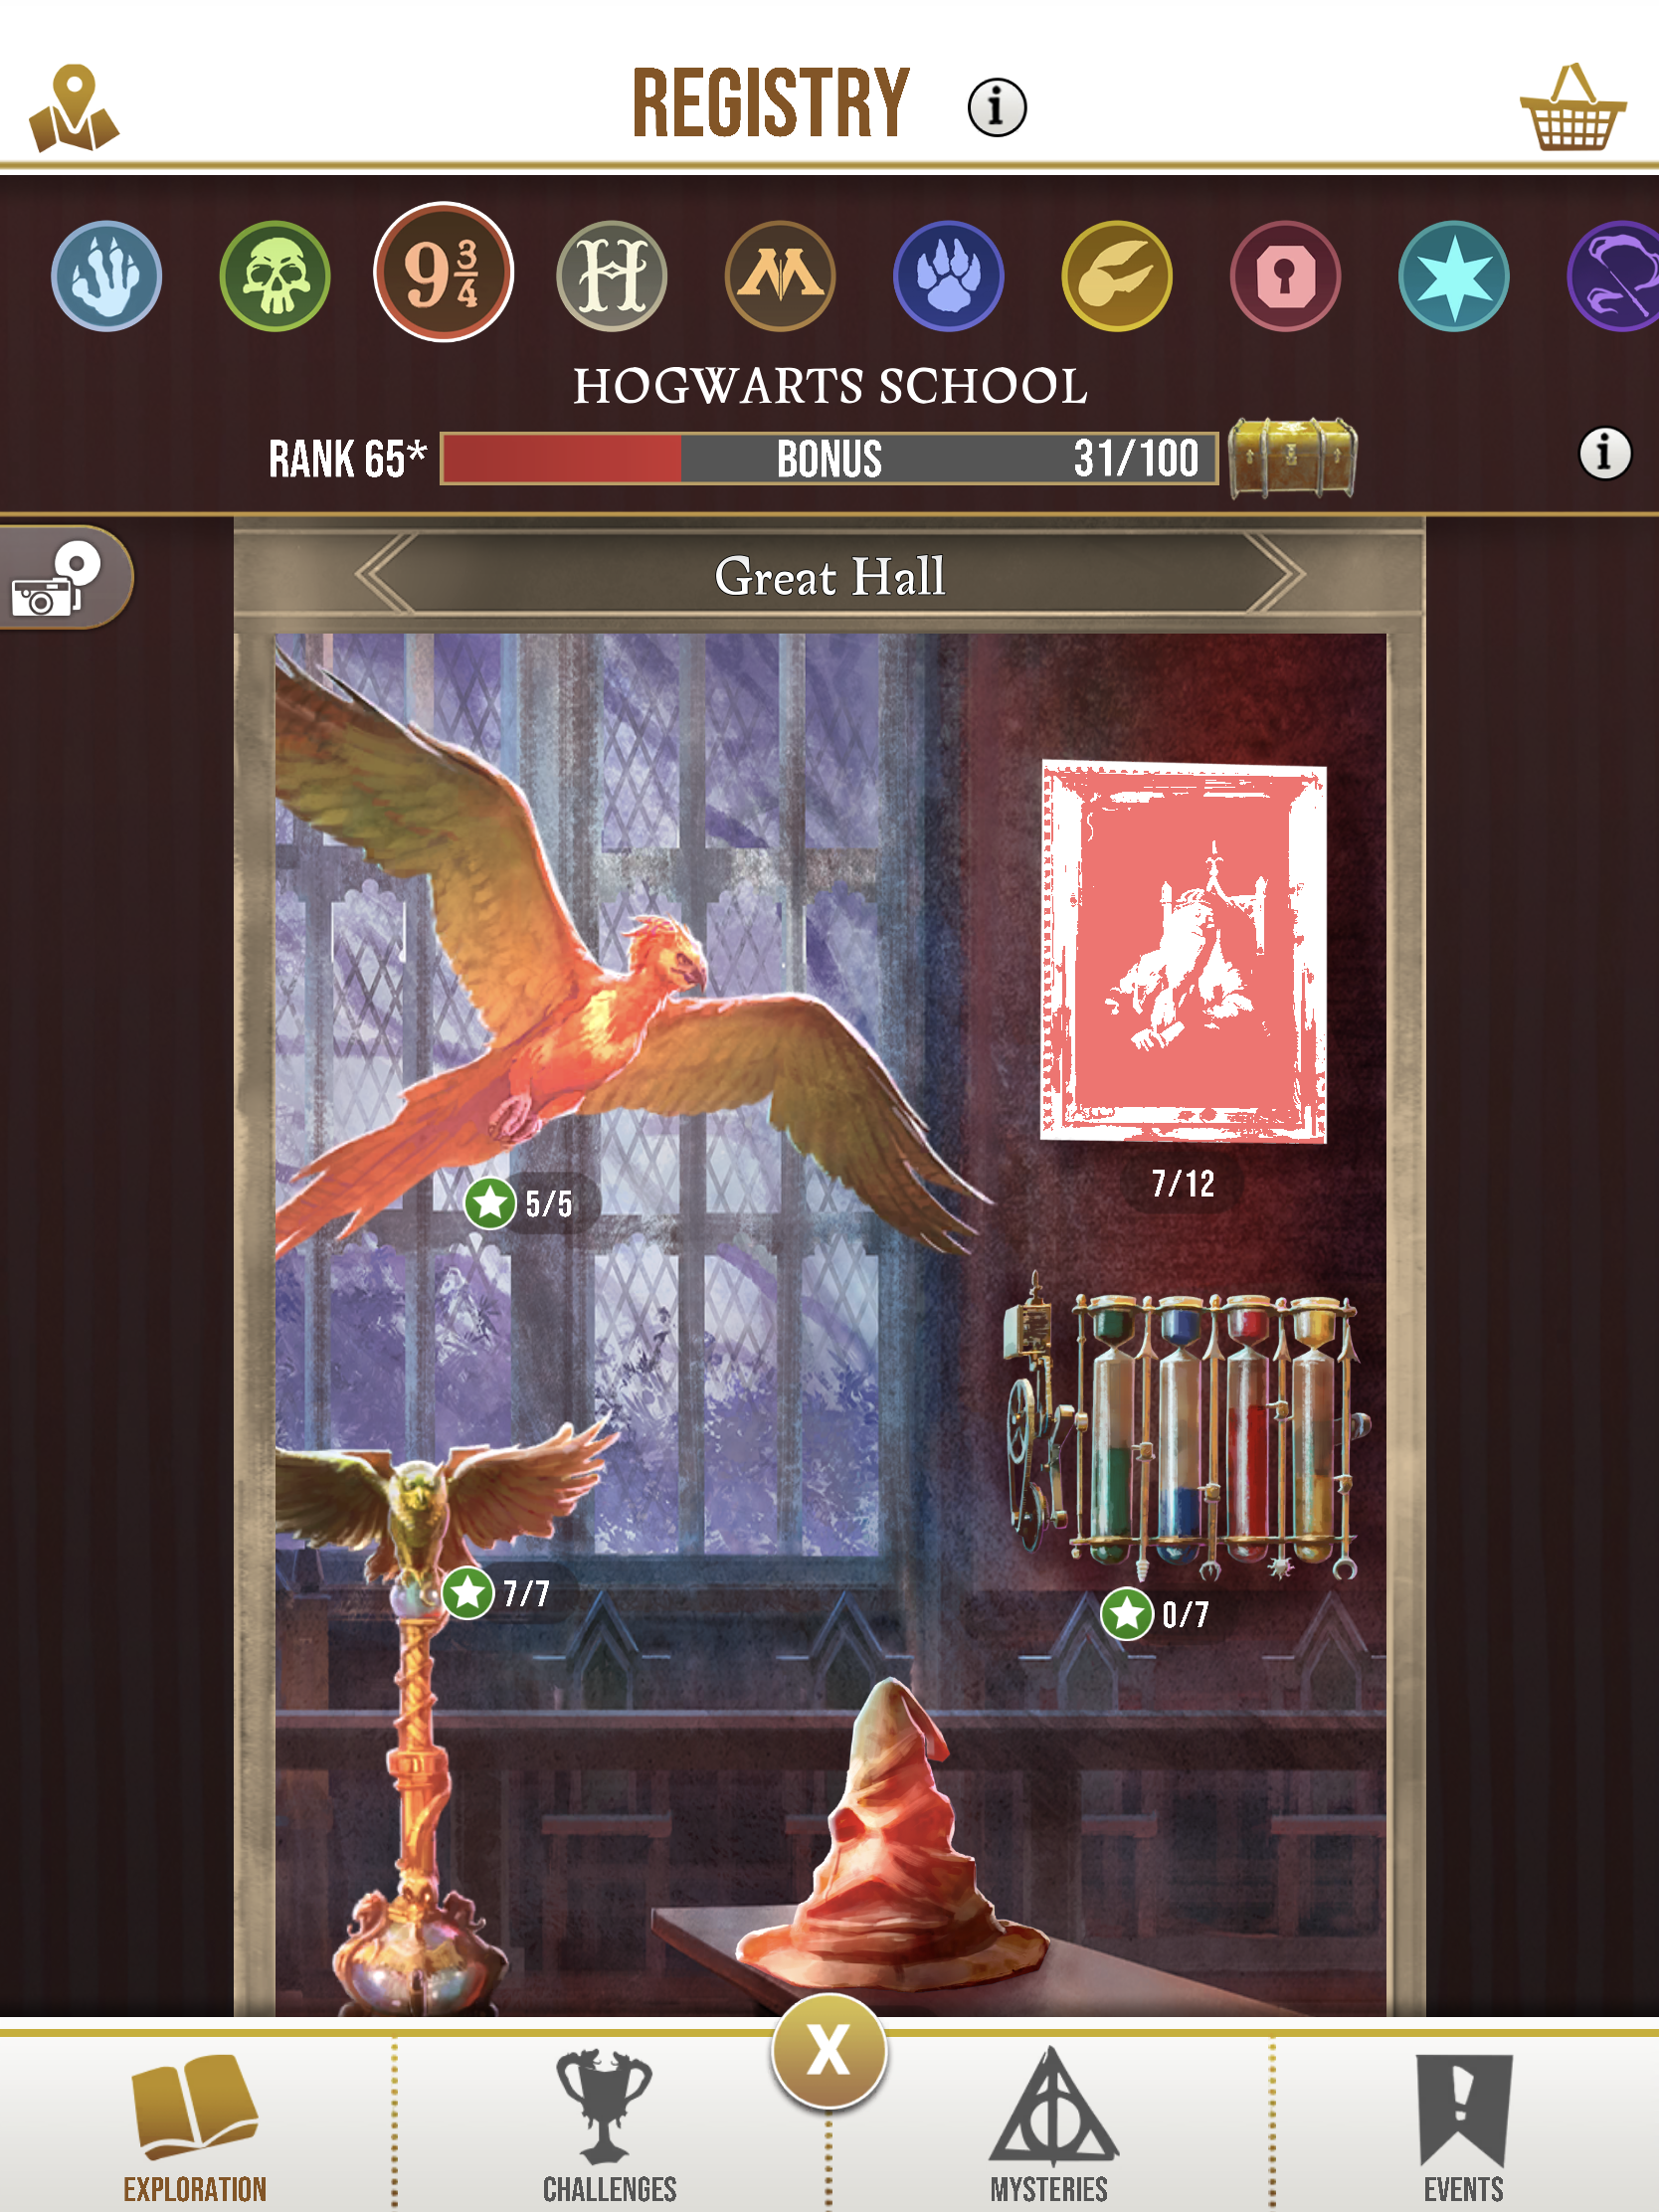Close the registry with X button
The image size is (1659, 2212).
(x=829, y=2051)
